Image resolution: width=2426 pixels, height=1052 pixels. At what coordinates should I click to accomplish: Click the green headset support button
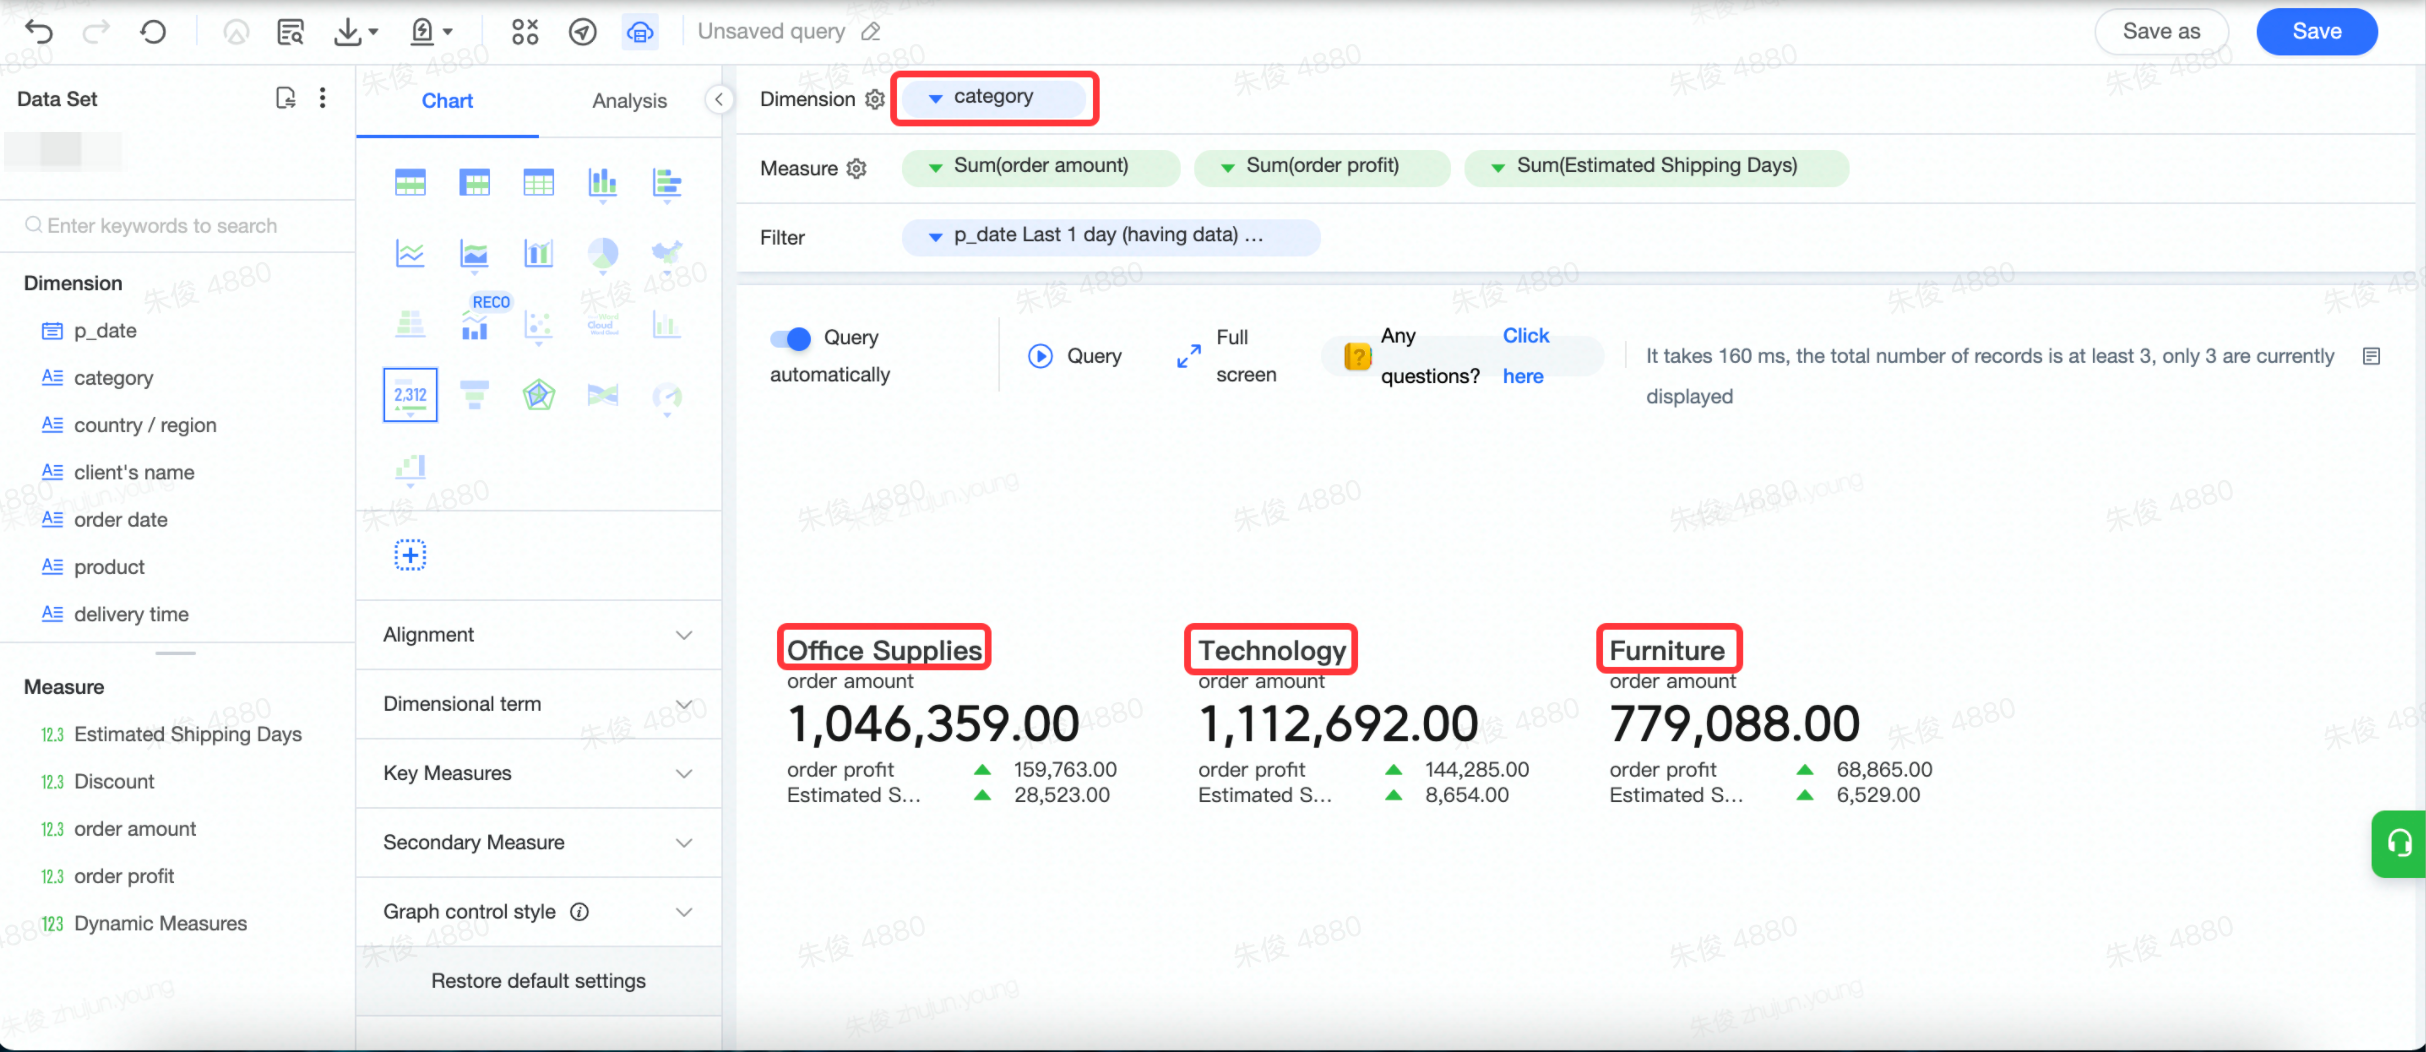point(2399,843)
